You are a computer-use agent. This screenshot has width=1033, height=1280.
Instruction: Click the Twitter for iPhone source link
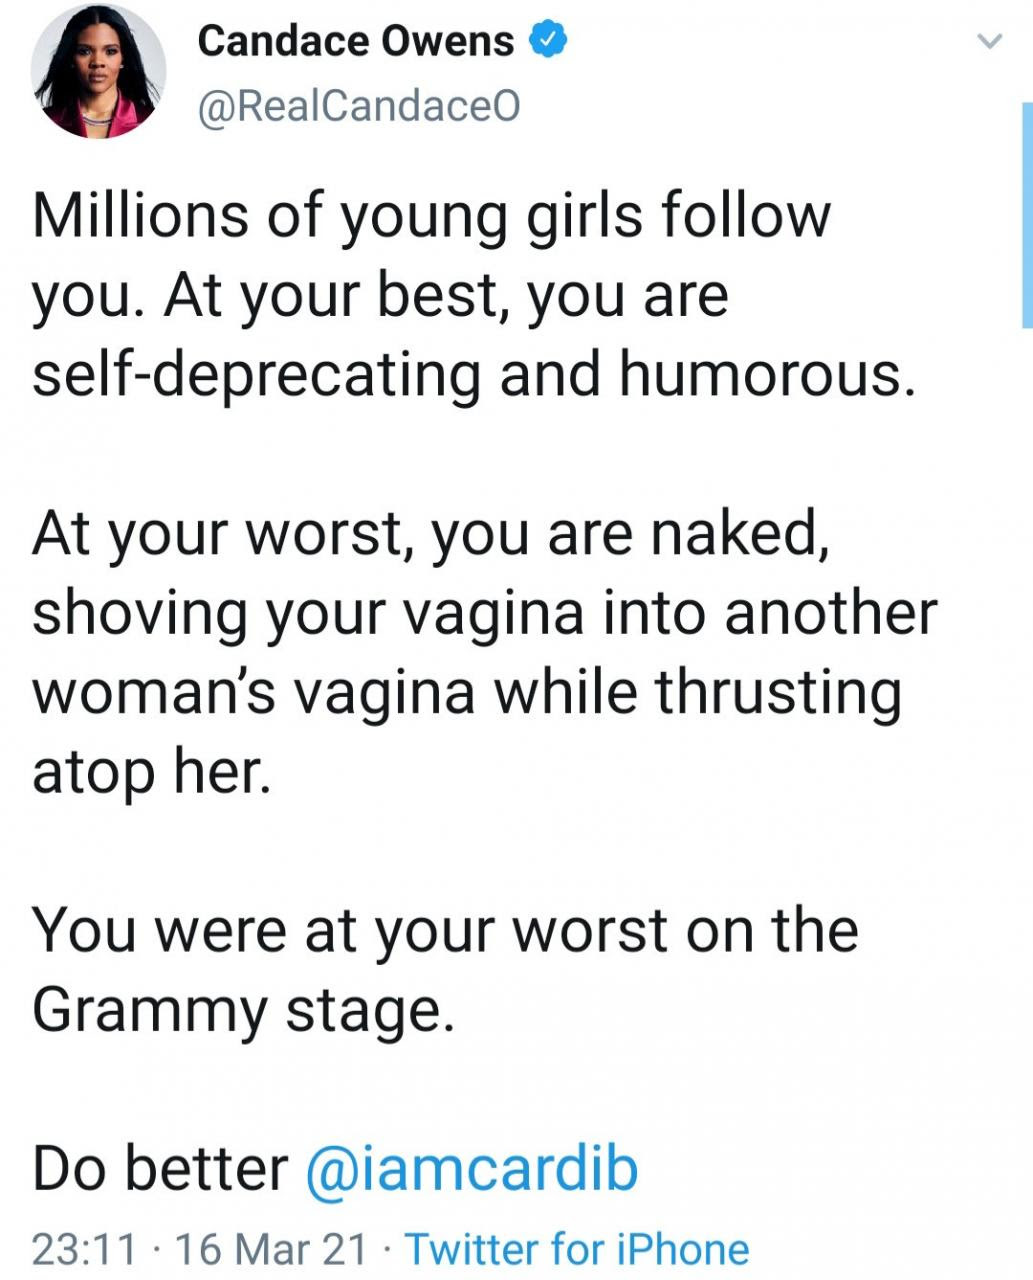tap(577, 1249)
